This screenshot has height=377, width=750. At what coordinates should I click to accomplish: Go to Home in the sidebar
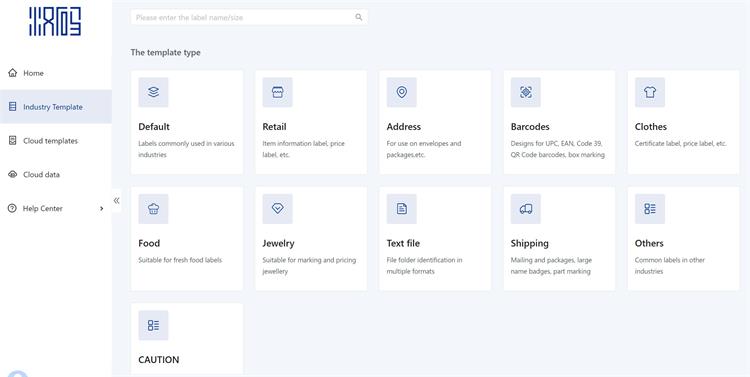tap(56, 73)
